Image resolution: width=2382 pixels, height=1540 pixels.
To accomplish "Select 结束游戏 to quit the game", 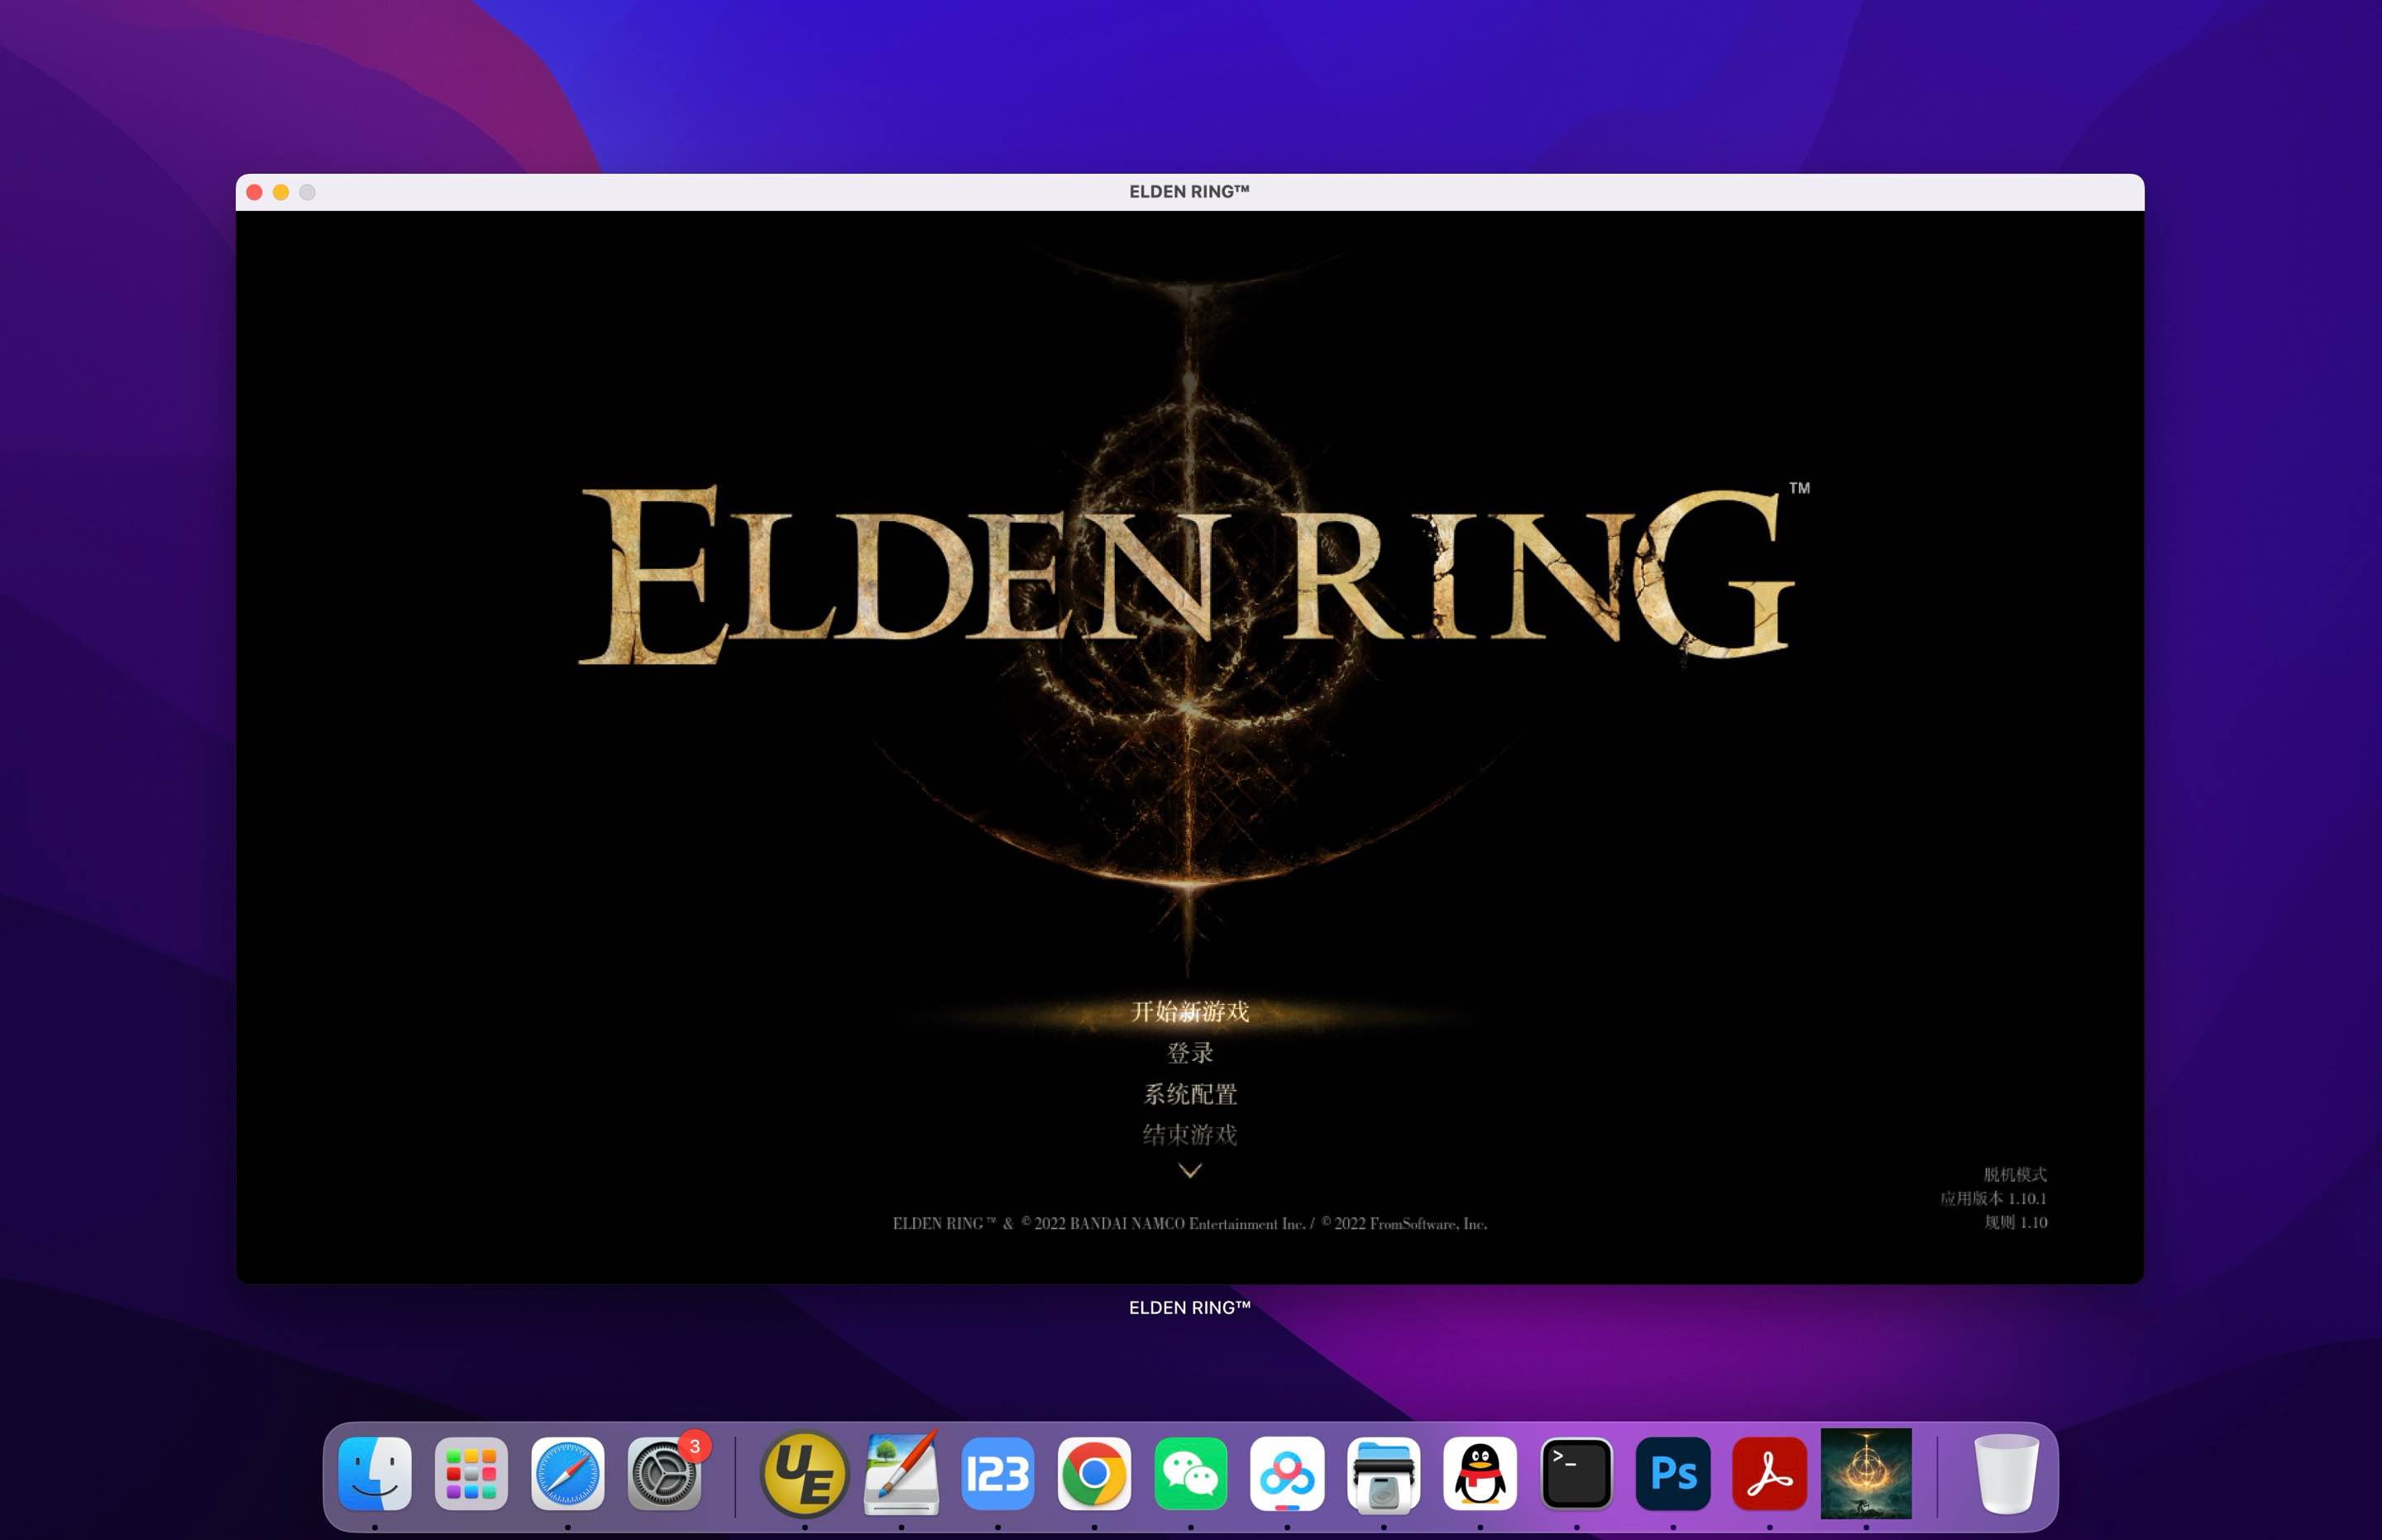I will [x=1190, y=1135].
